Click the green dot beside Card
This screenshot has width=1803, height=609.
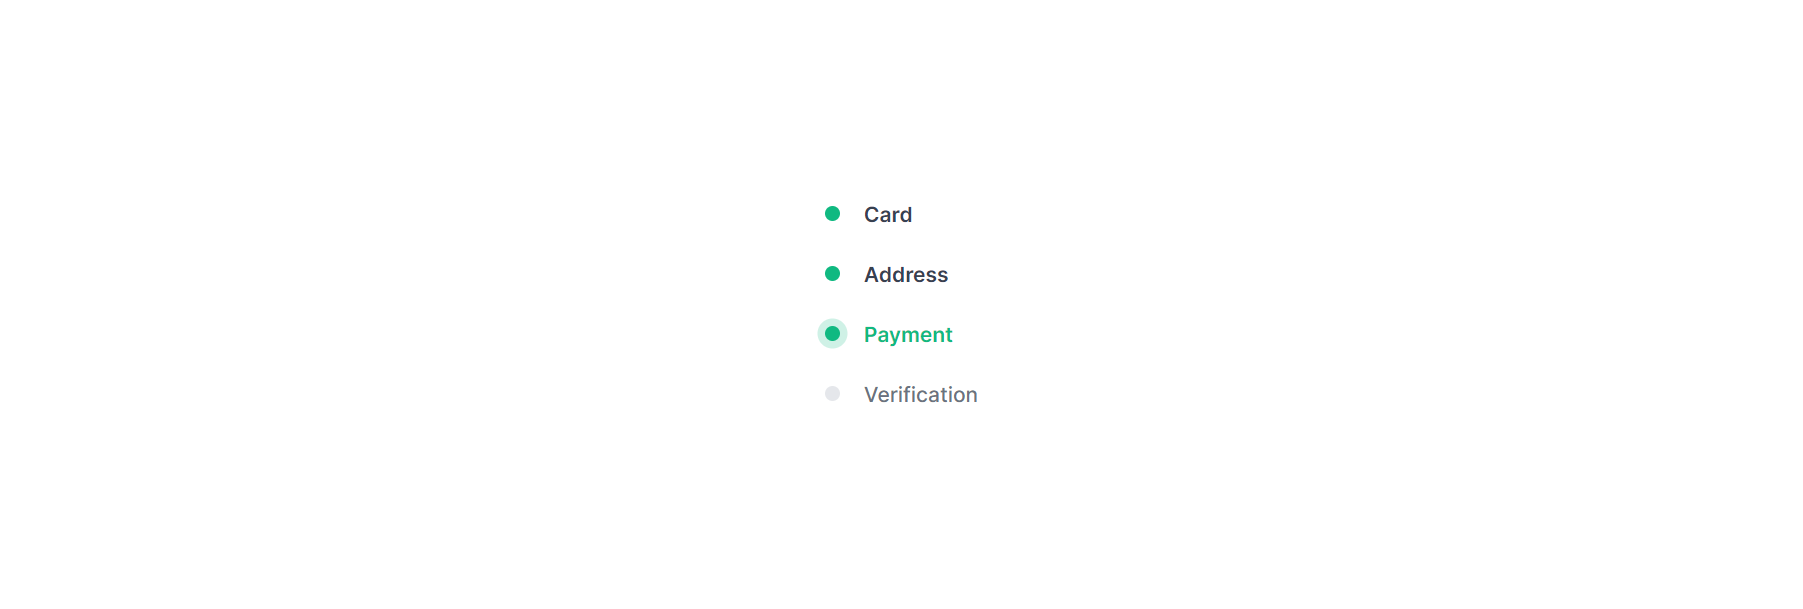tap(832, 214)
